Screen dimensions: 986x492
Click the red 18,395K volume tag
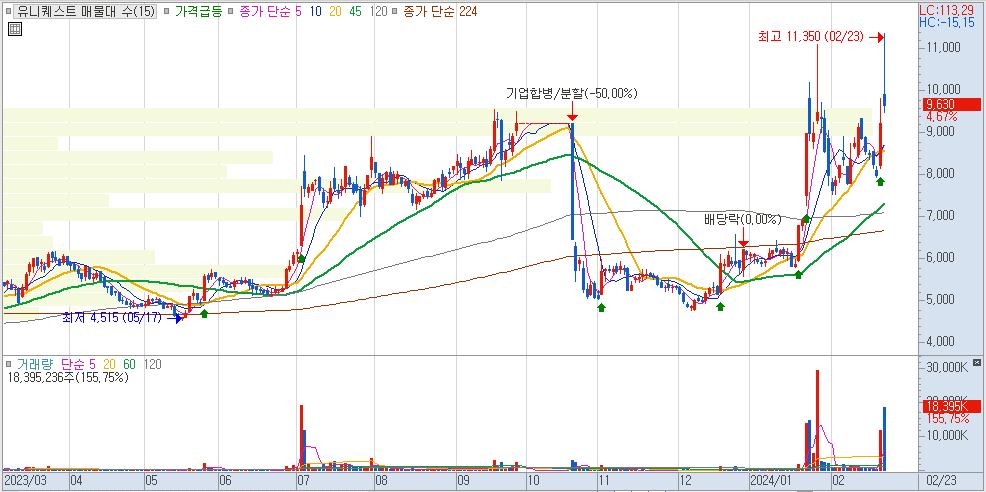(952, 407)
